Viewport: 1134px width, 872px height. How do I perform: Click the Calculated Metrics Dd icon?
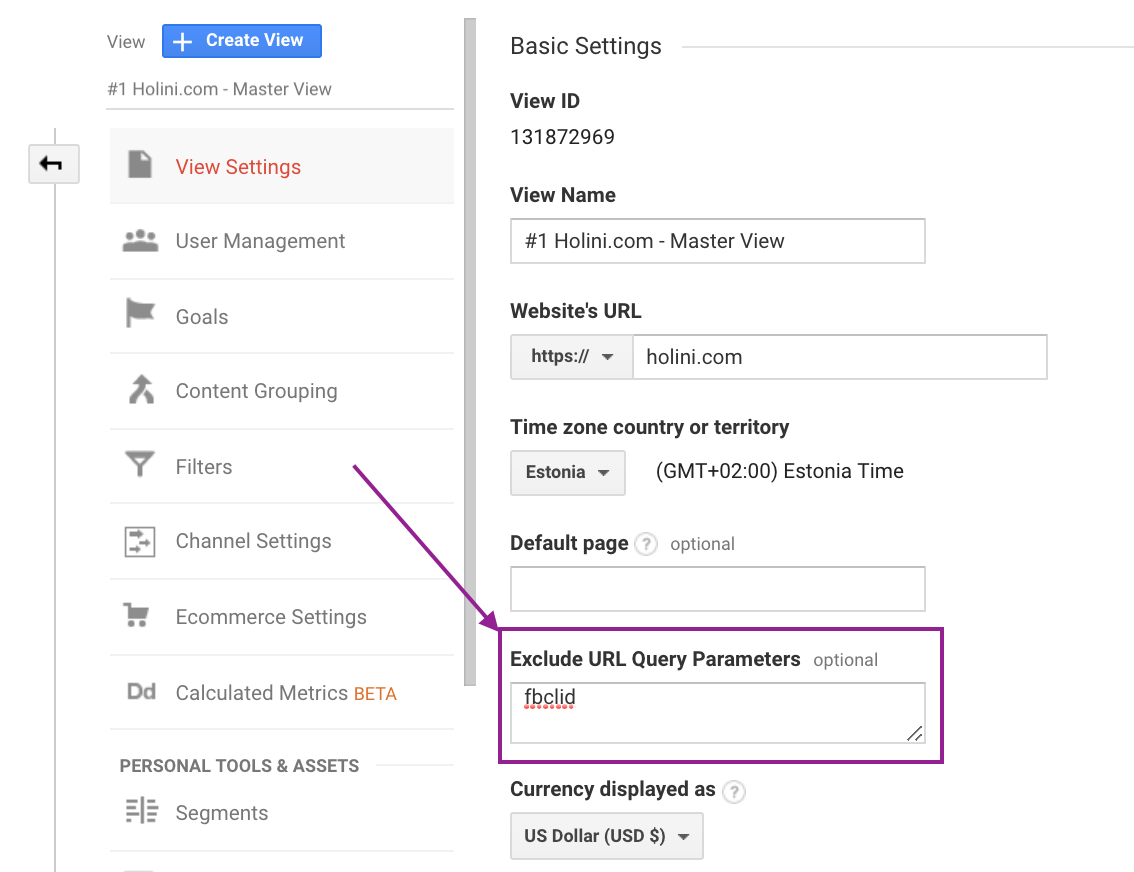pyautogui.click(x=141, y=692)
